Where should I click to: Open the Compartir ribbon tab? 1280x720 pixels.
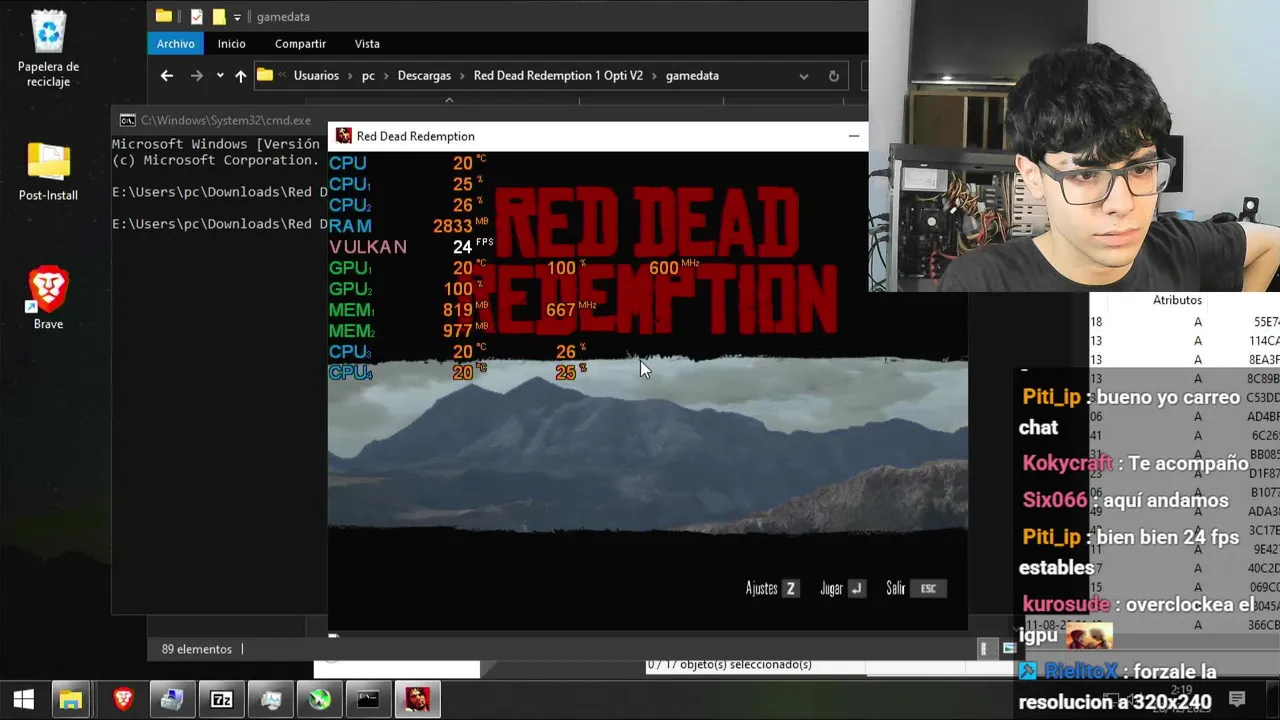(x=300, y=44)
